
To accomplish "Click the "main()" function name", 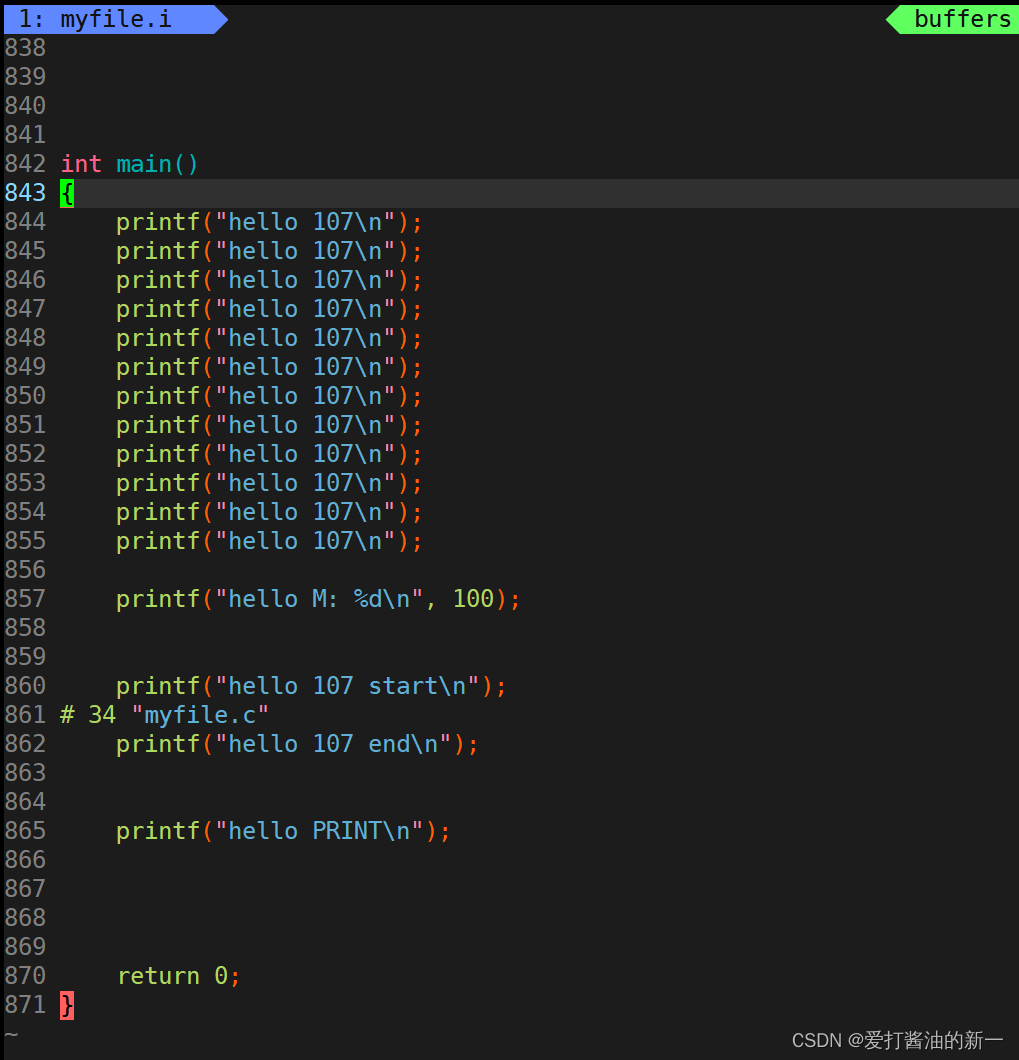I will pyautogui.click(x=157, y=164).
